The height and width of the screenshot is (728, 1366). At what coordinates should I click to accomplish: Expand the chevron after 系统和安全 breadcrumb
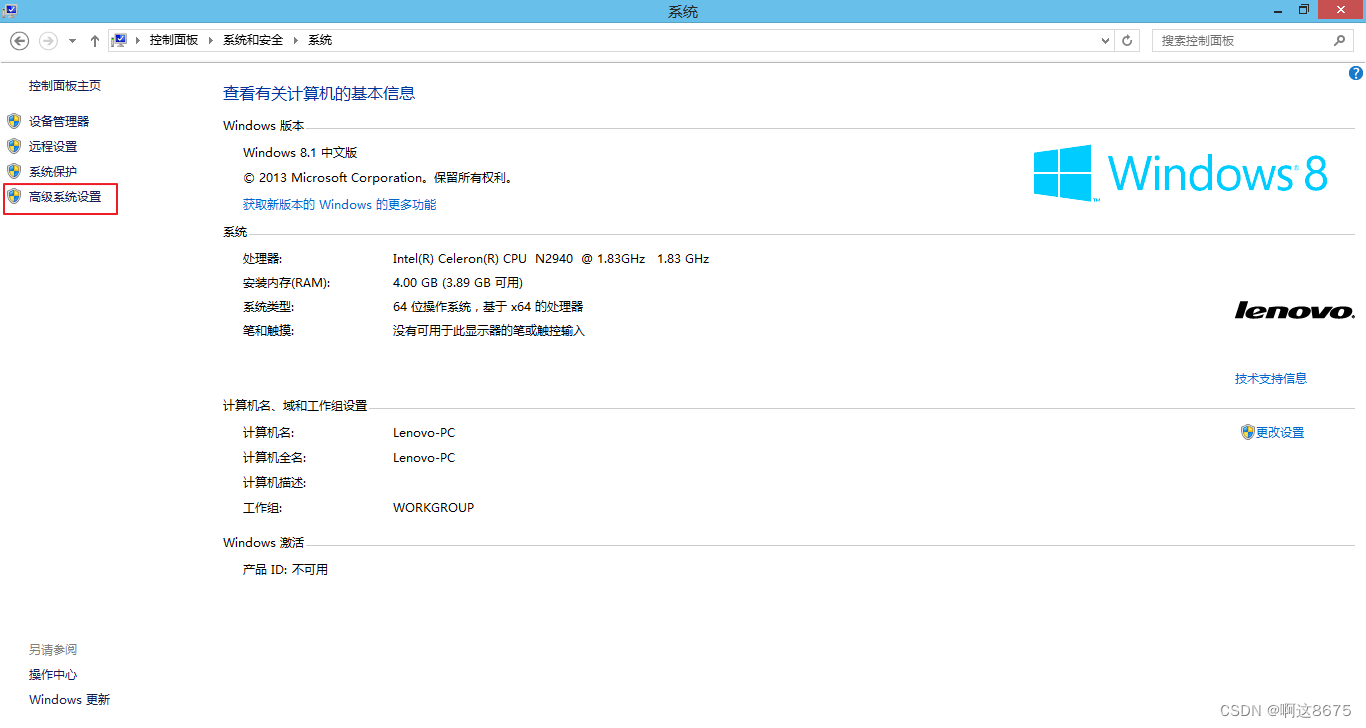(x=295, y=40)
